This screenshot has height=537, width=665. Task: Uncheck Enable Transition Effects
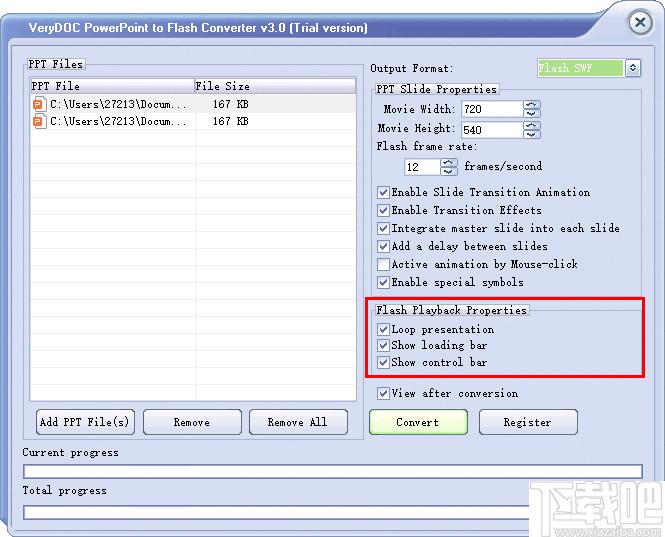(383, 210)
